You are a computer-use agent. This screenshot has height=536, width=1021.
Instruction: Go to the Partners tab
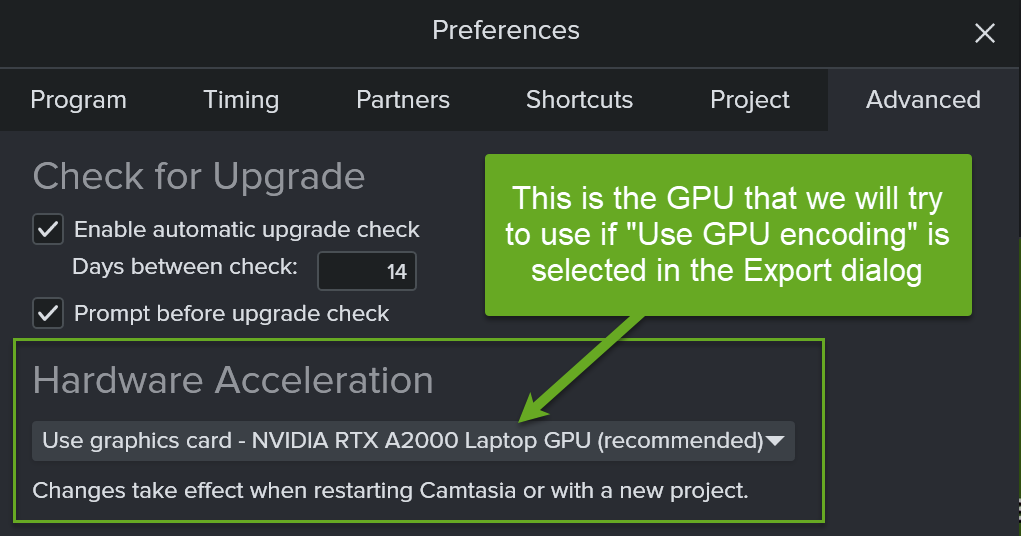click(x=403, y=100)
